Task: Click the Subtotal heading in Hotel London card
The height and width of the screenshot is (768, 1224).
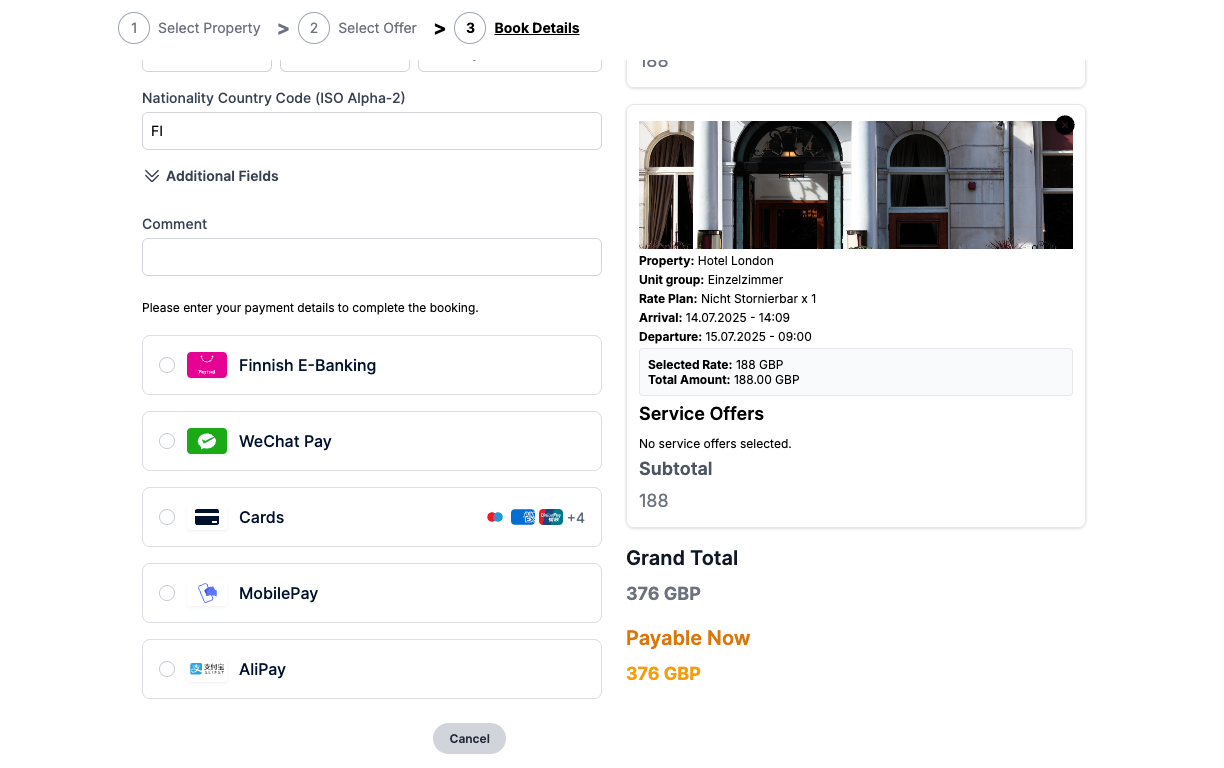Action: pyautogui.click(x=676, y=469)
